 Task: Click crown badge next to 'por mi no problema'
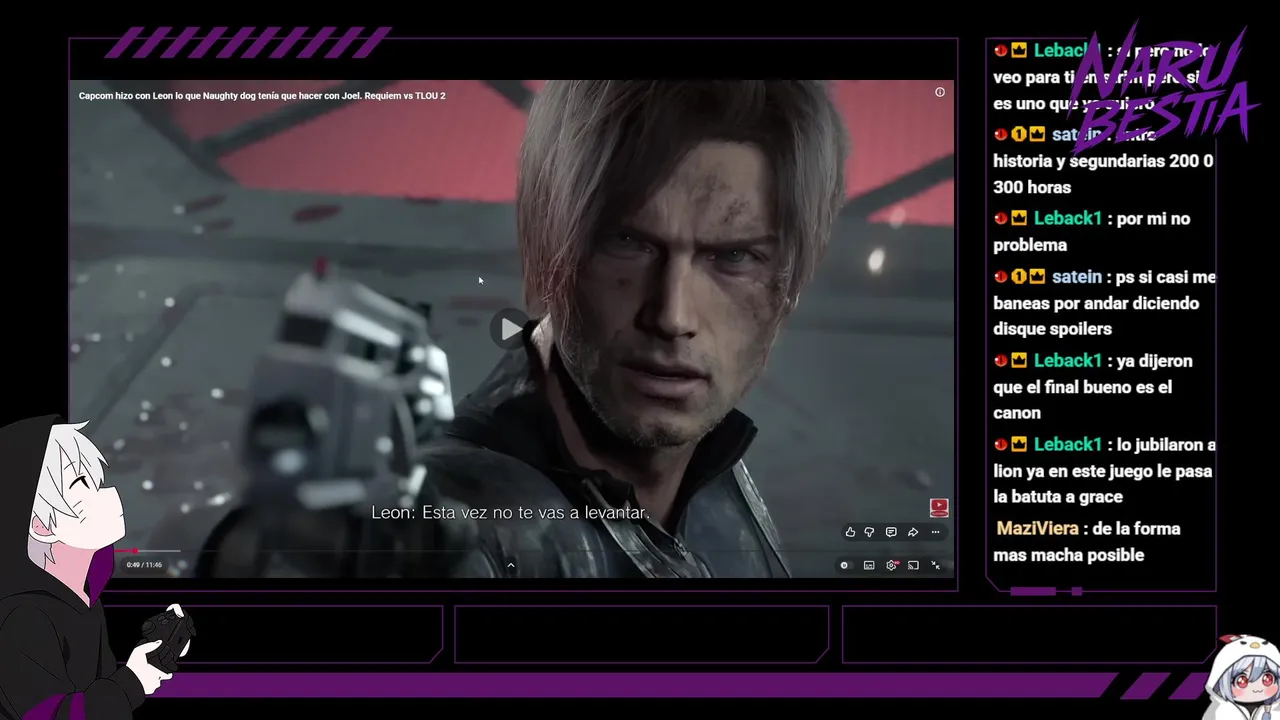tap(1019, 218)
